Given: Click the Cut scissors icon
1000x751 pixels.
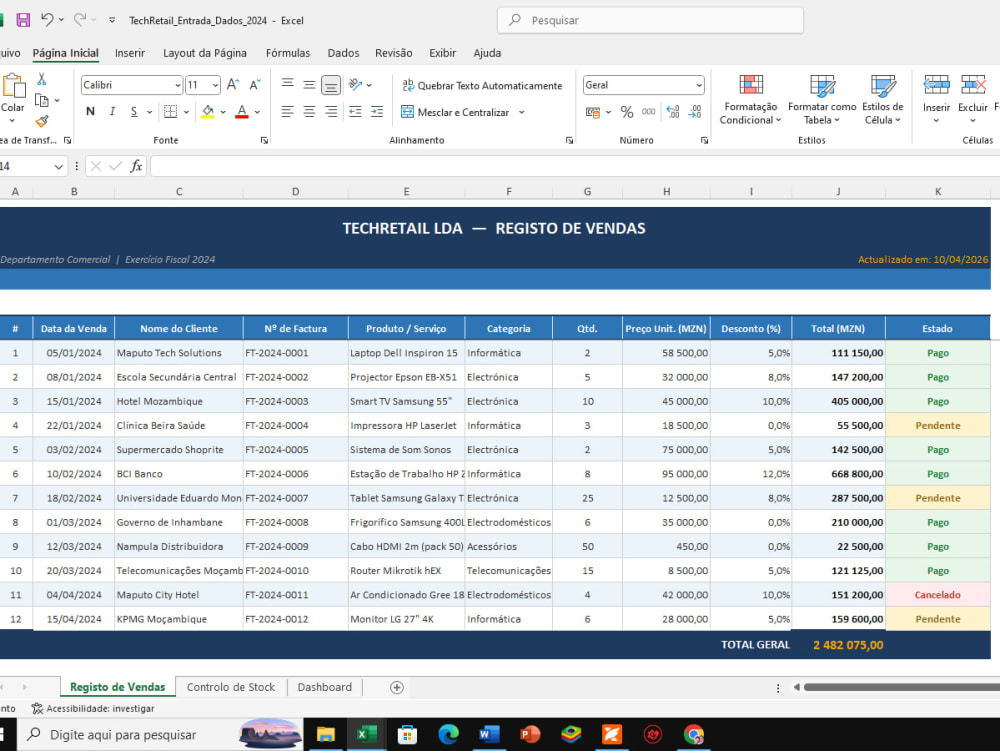Looking at the screenshot, I should tap(41, 79).
